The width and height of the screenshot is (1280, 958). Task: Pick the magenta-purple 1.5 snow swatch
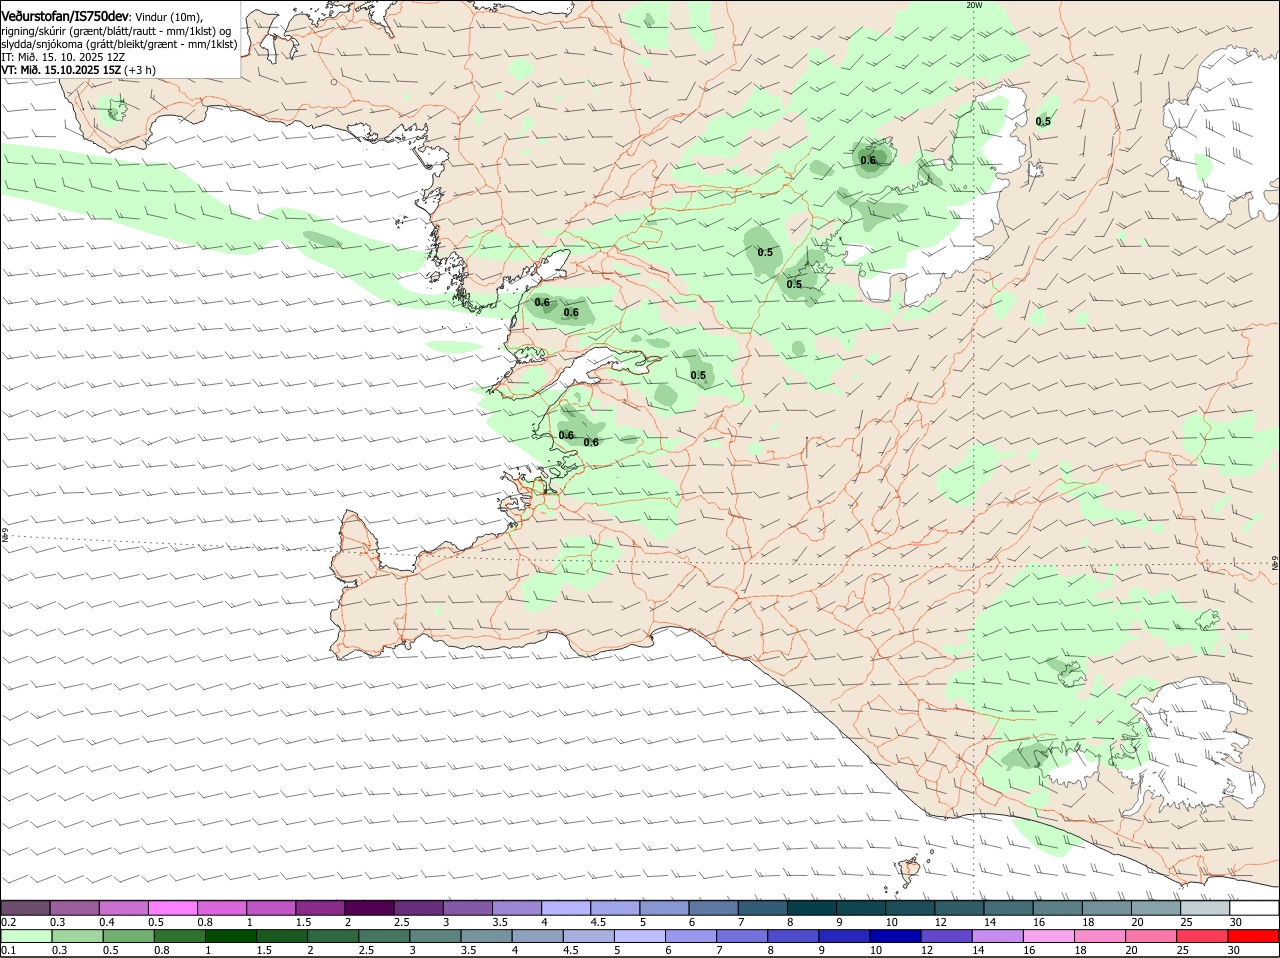point(320,907)
